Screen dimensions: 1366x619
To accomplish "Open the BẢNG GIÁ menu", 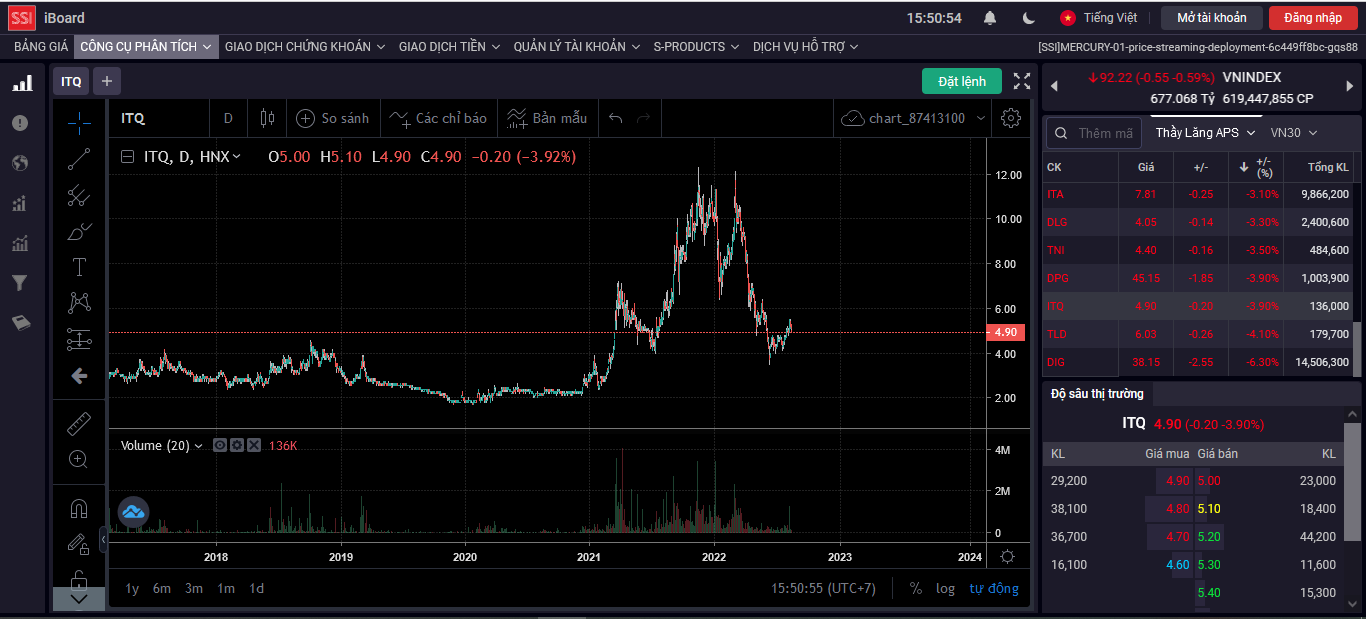I will [x=41, y=46].
